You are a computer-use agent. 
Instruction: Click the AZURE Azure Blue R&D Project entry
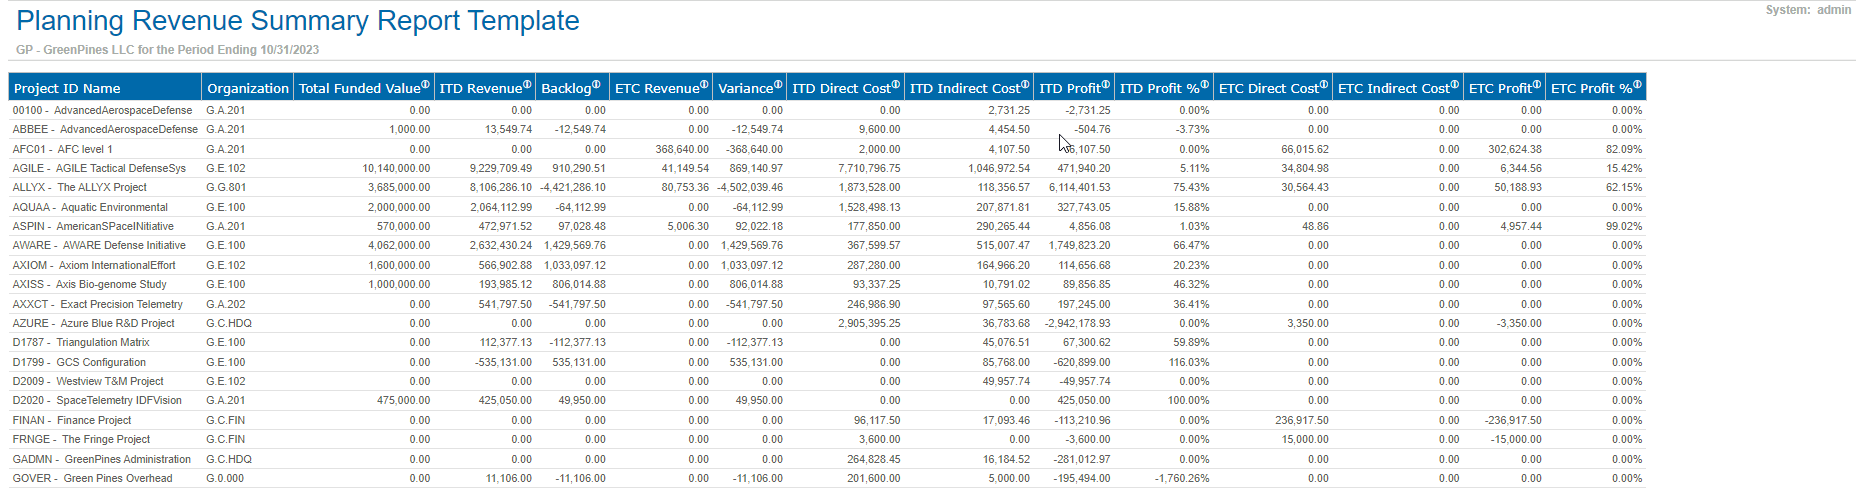pyautogui.click(x=93, y=323)
